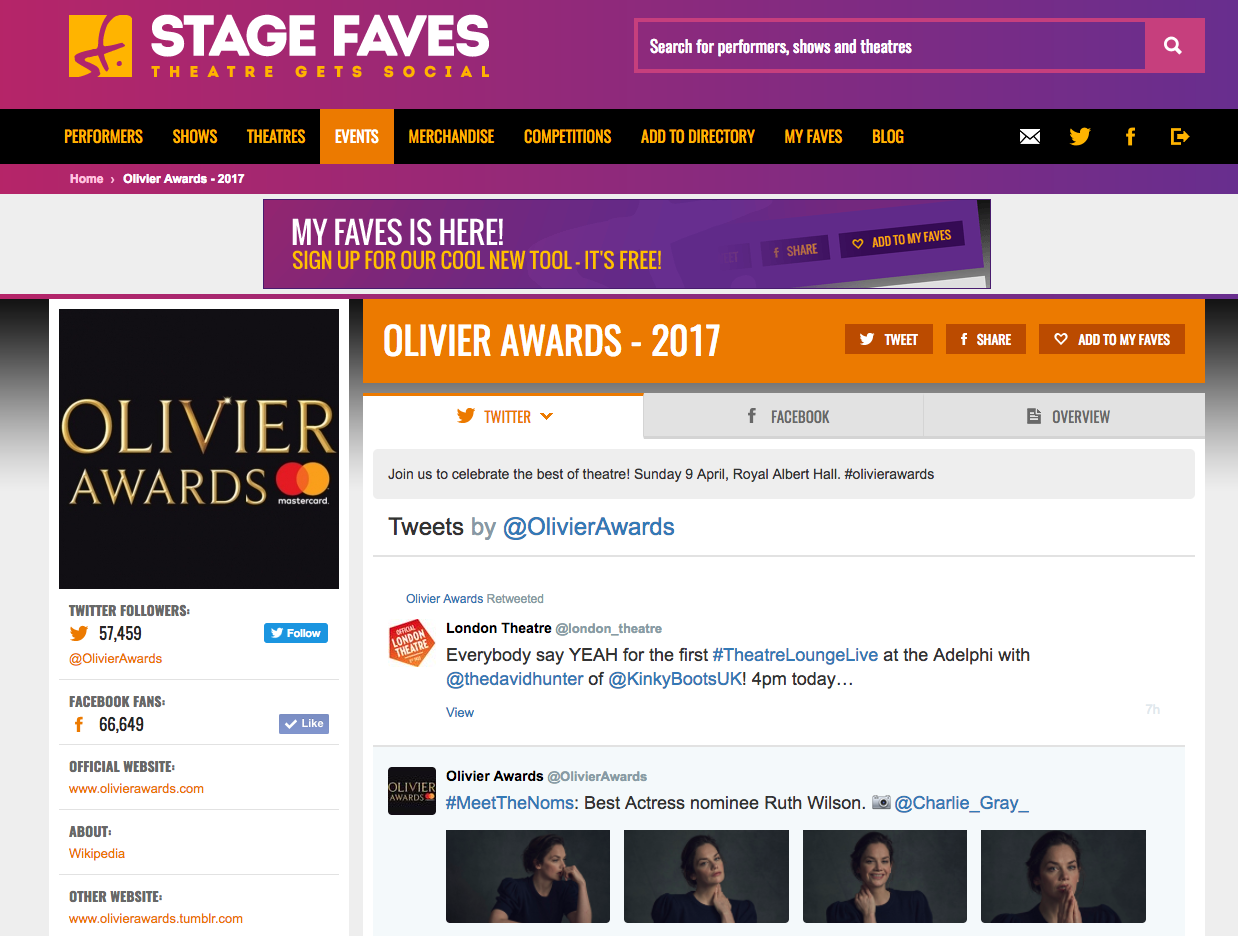This screenshot has height=936, width=1238.
Task: Click the Stage Faves title text logo
Action: (x=320, y=46)
